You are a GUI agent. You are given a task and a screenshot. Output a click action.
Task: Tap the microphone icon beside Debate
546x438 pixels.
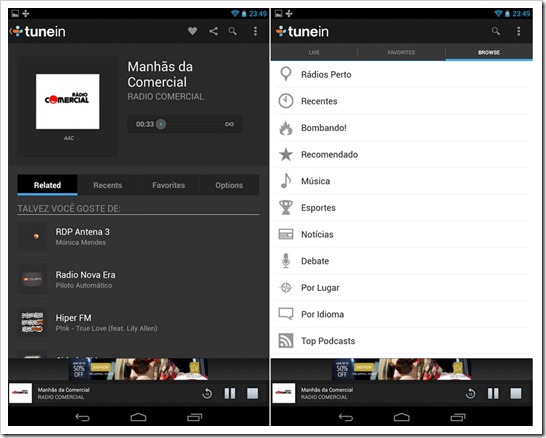[x=286, y=261]
